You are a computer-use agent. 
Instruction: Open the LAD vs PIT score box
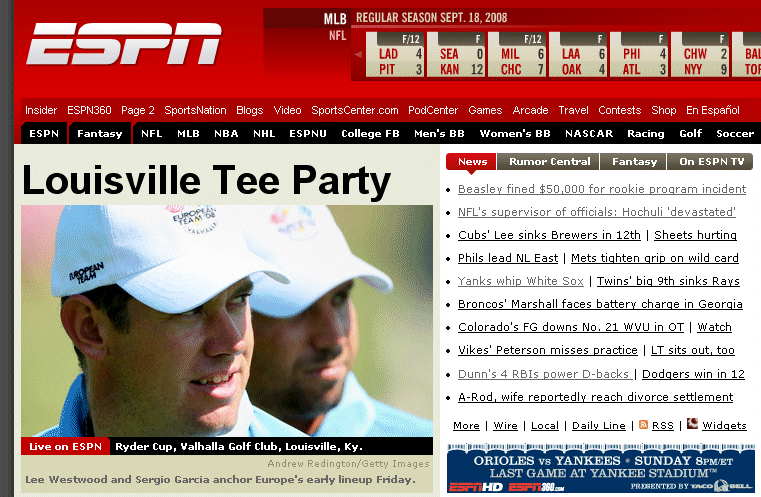(x=395, y=54)
